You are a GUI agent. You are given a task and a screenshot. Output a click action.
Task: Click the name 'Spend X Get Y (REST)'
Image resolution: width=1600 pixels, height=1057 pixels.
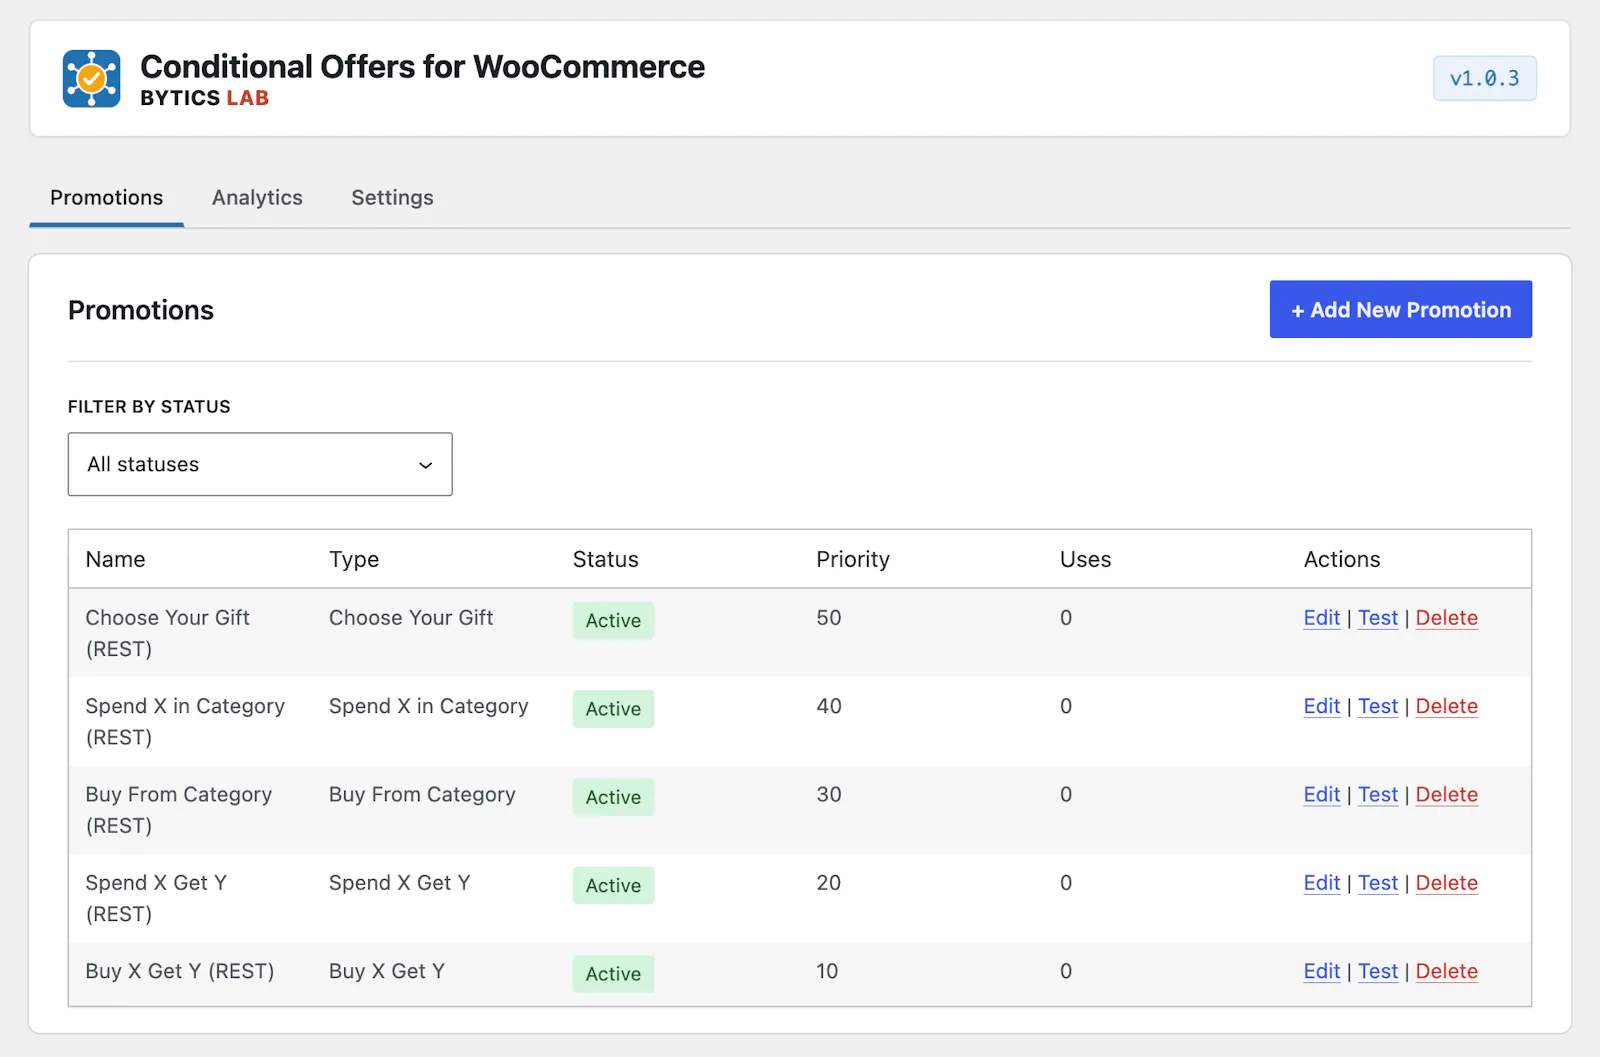(156, 898)
